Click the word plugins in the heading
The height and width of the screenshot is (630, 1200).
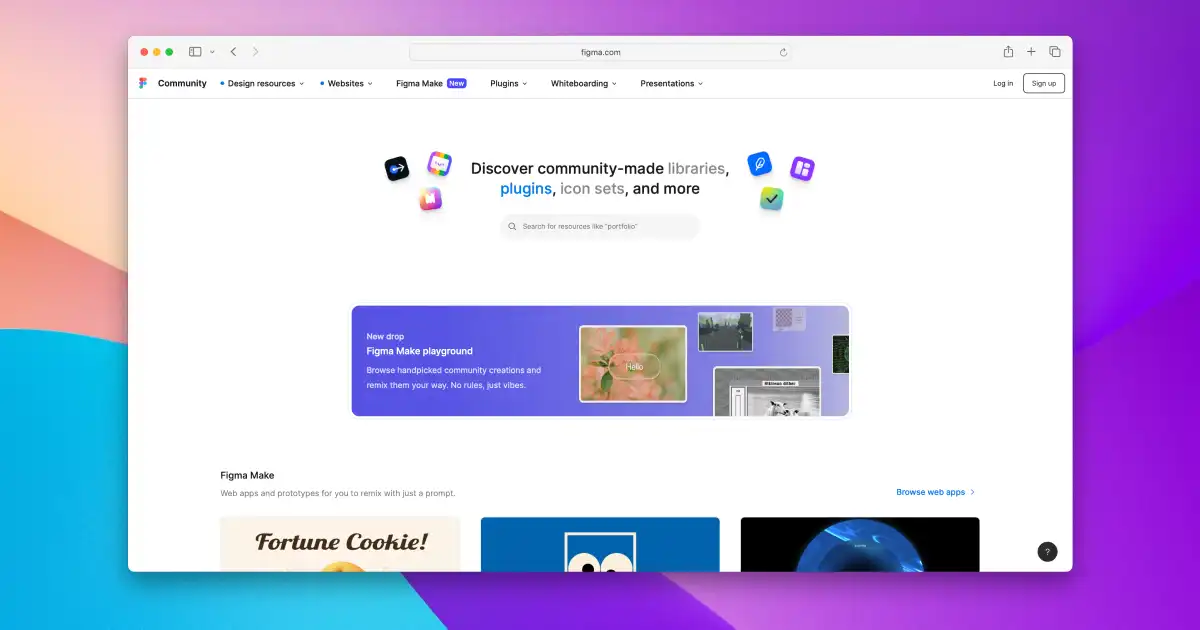pyautogui.click(x=526, y=188)
